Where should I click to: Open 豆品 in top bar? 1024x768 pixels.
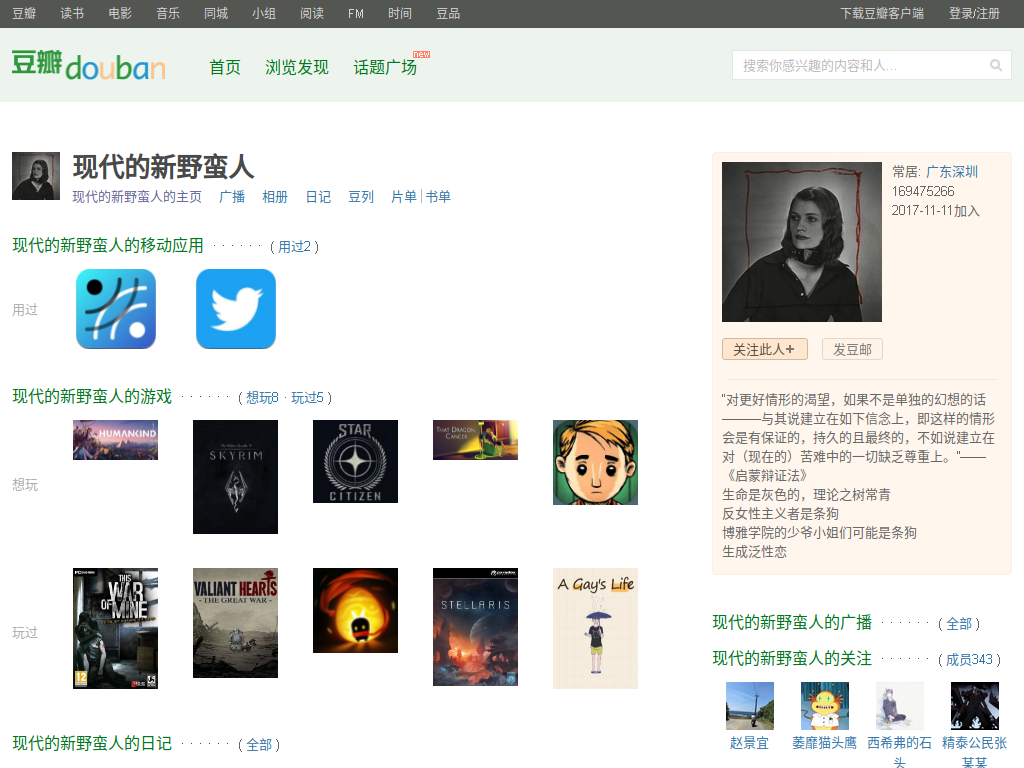point(448,14)
